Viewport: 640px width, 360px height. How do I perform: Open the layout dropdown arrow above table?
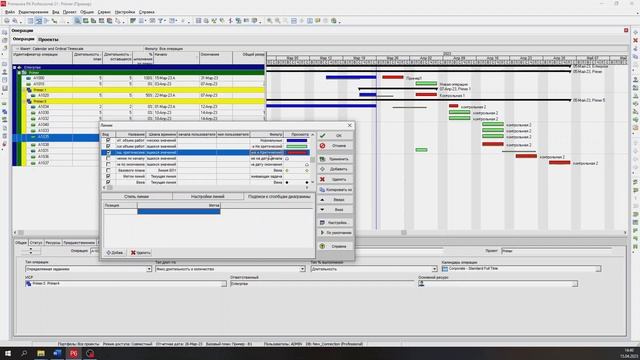(x=17, y=49)
